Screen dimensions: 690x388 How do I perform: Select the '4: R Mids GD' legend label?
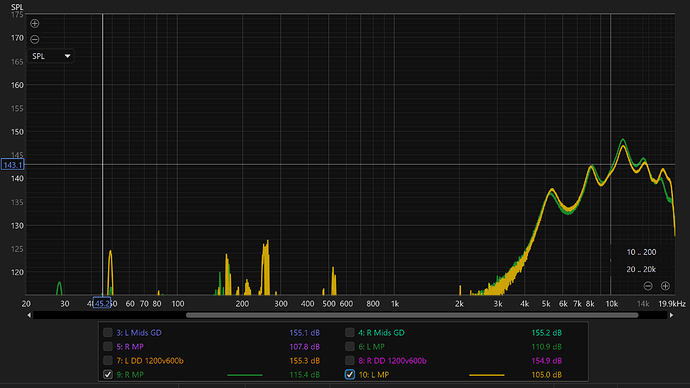pos(381,333)
